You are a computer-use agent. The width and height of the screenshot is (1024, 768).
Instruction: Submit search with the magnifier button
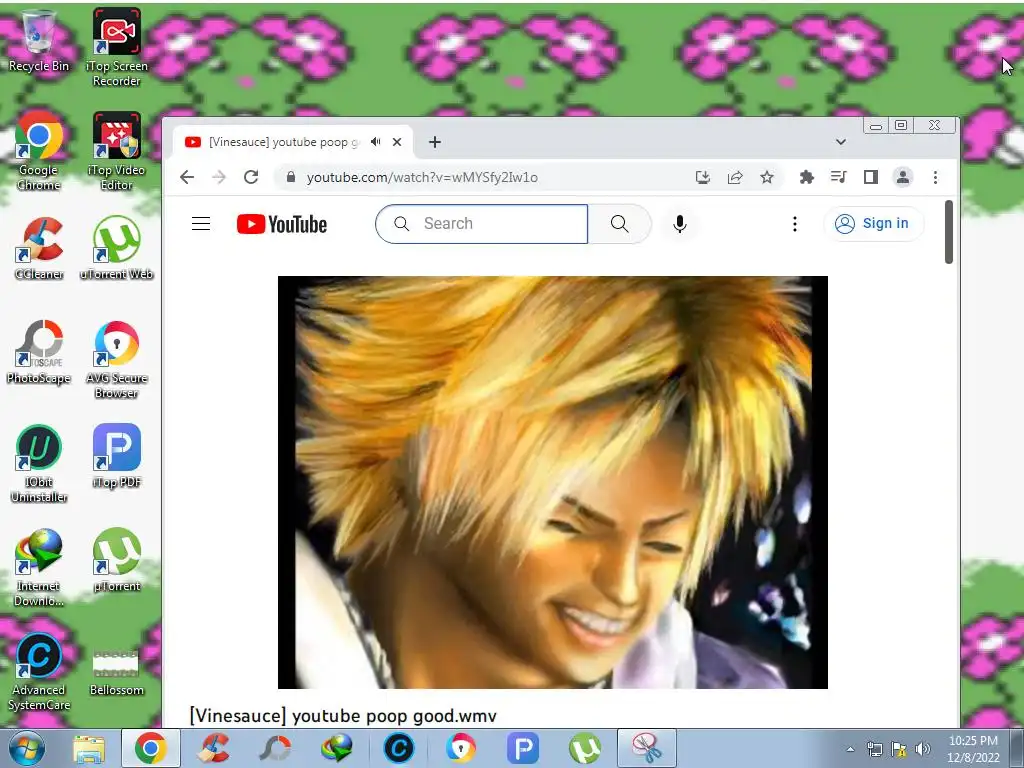(x=620, y=224)
